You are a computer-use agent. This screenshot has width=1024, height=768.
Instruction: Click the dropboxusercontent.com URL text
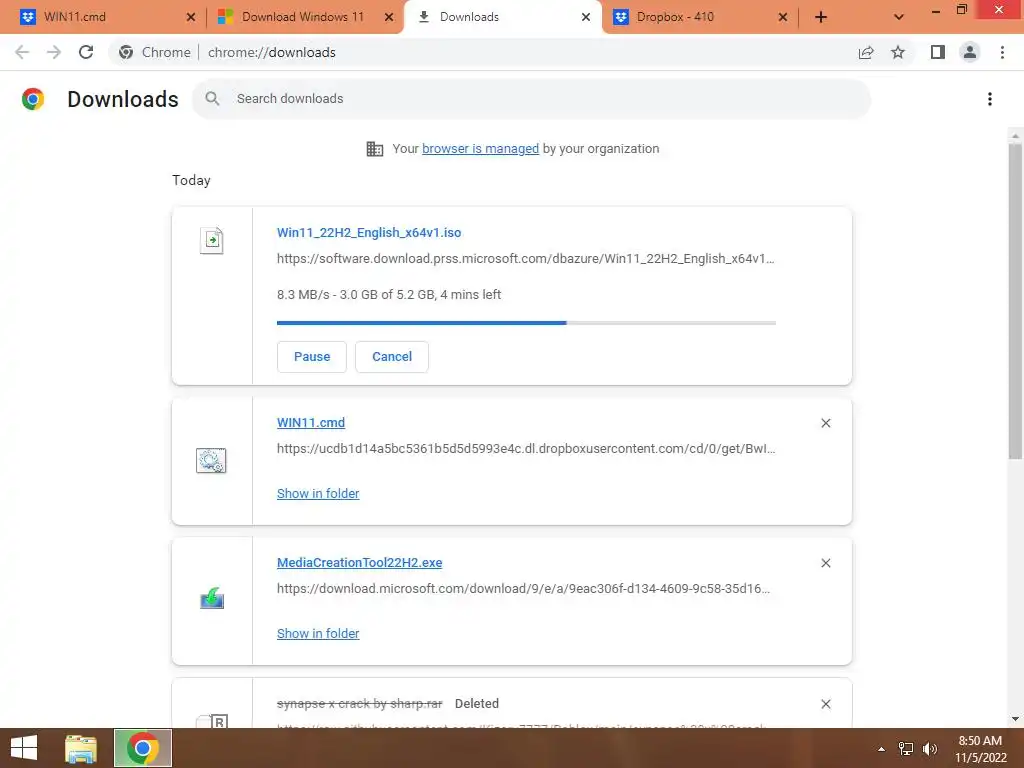pyautogui.click(x=526, y=449)
